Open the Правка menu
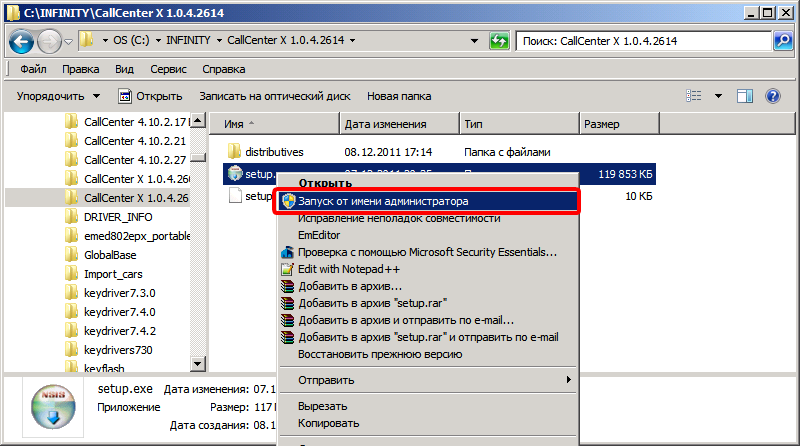Viewport: 800px width, 446px height. pyautogui.click(x=81, y=69)
